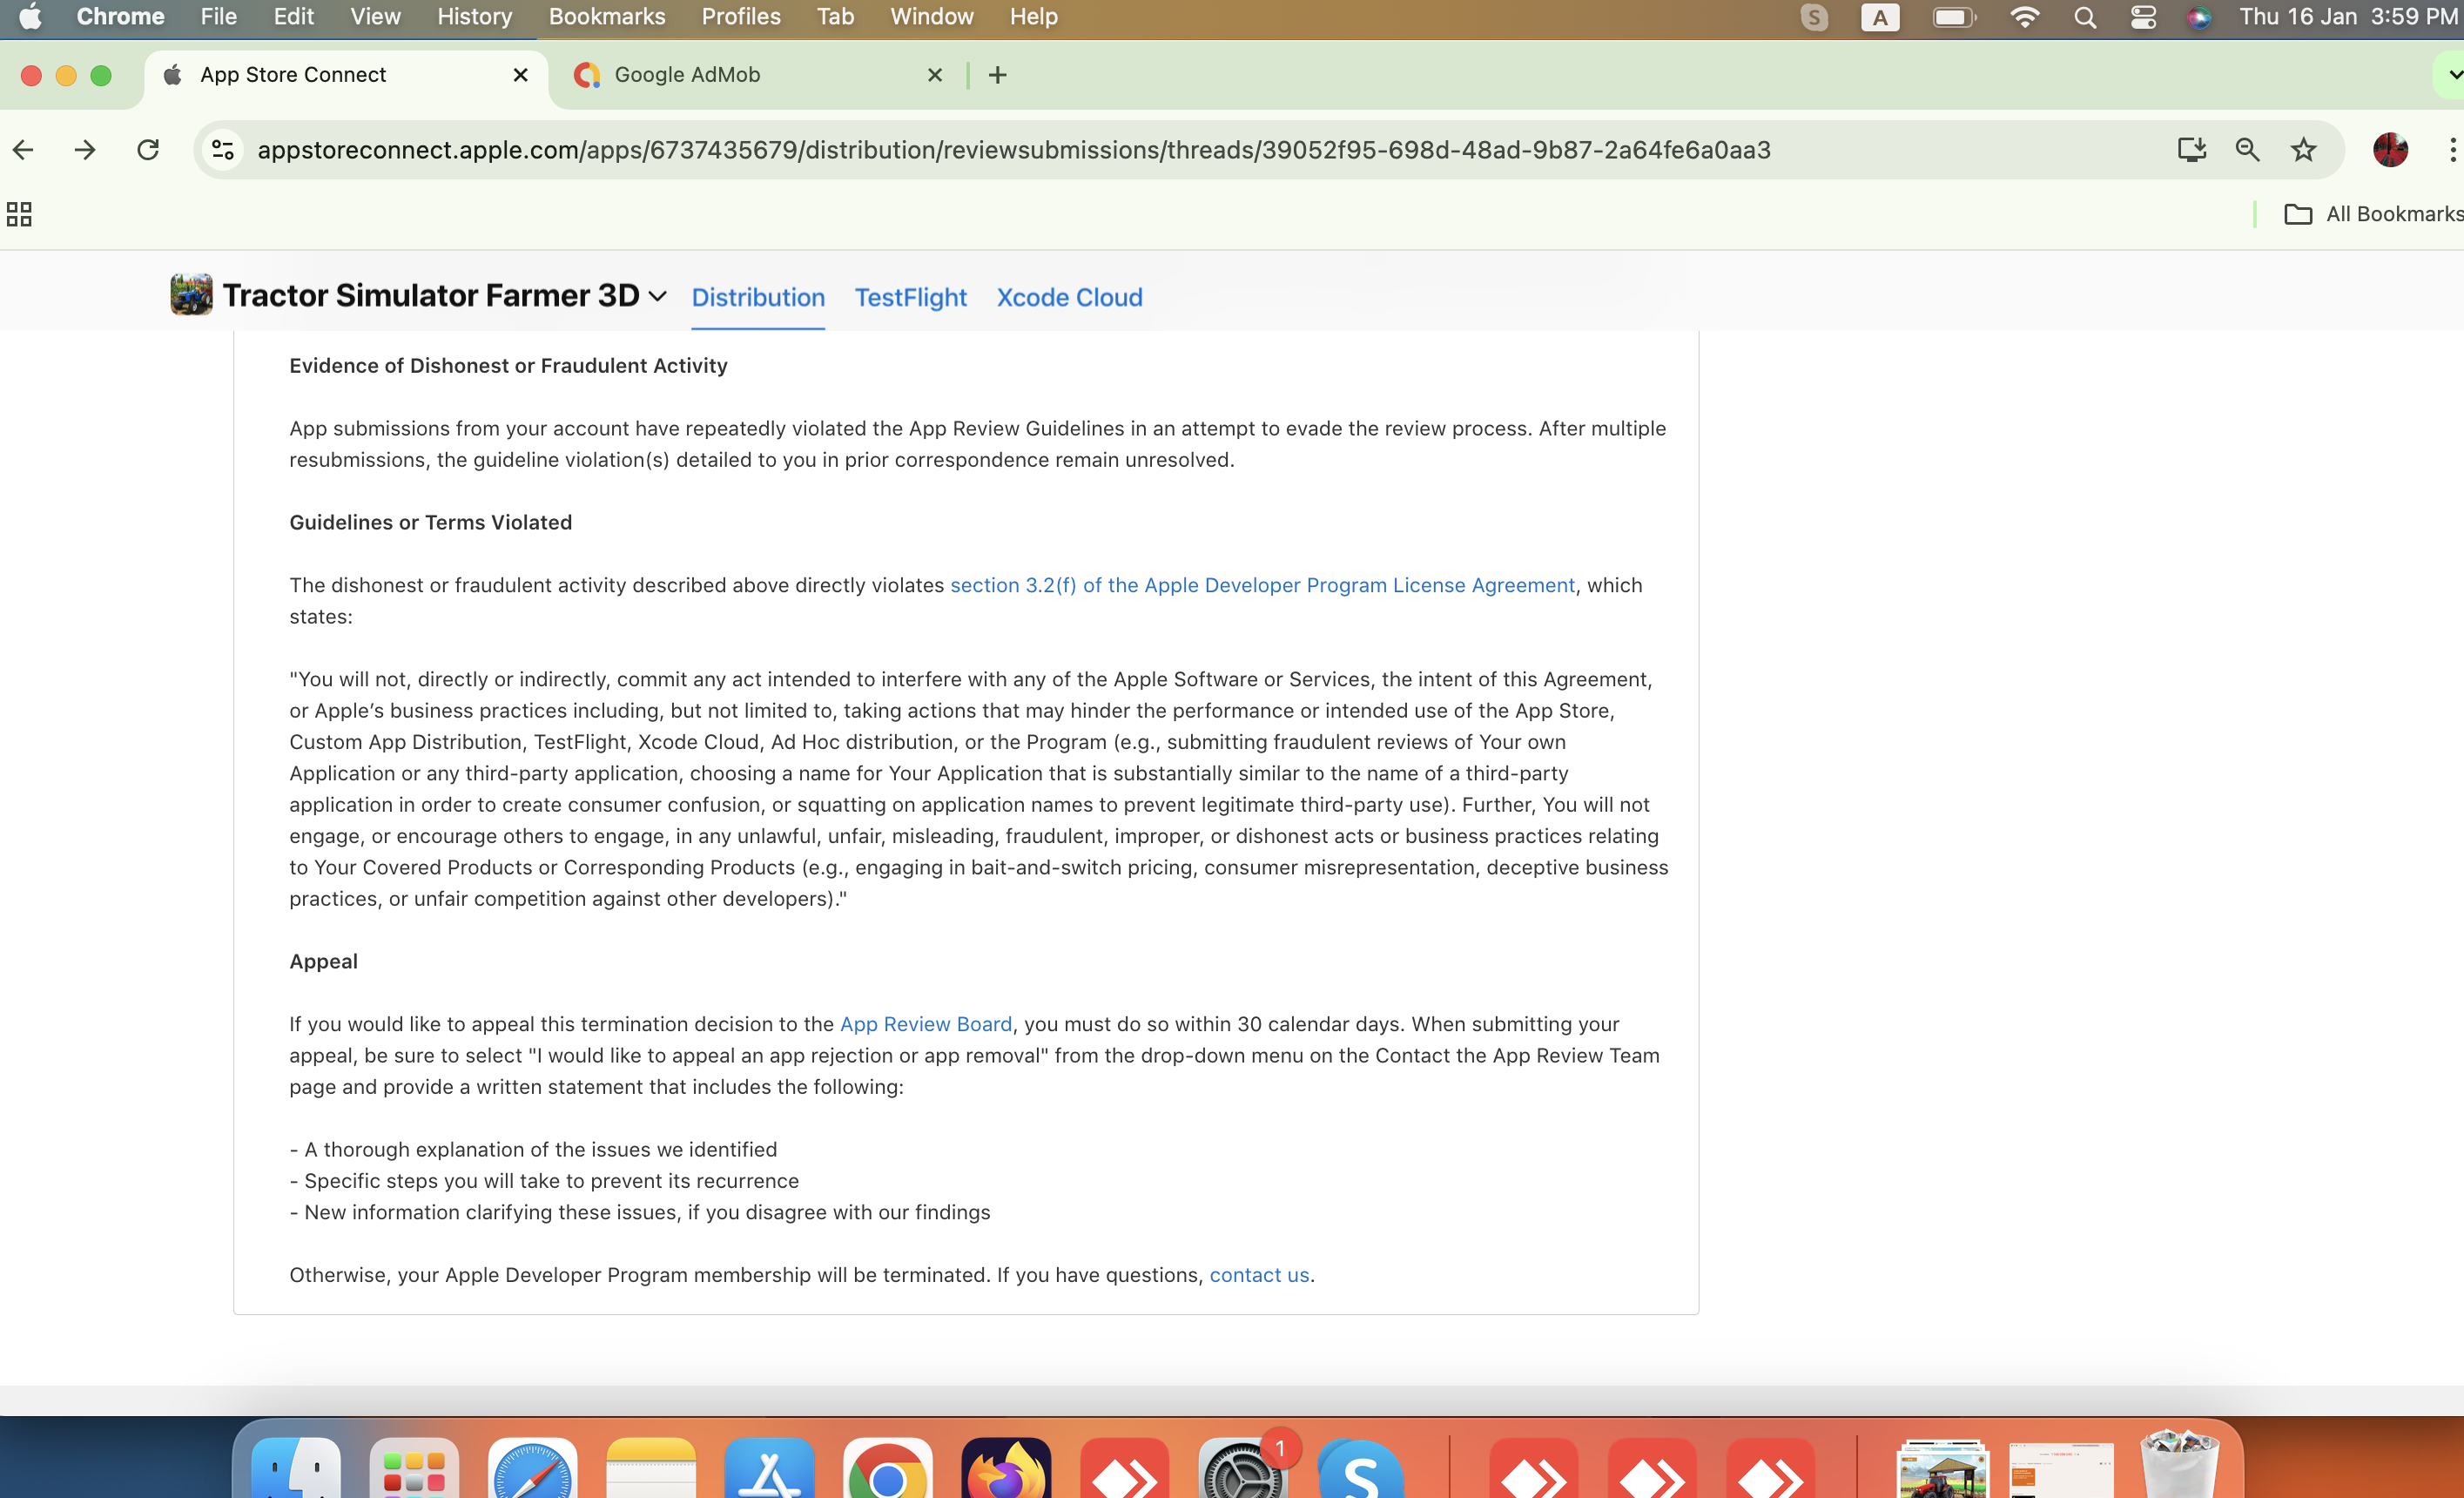Image resolution: width=2464 pixels, height=1498 pixels.
Task: Launch Firefox from the Dock
Action: [1006, 1468]
